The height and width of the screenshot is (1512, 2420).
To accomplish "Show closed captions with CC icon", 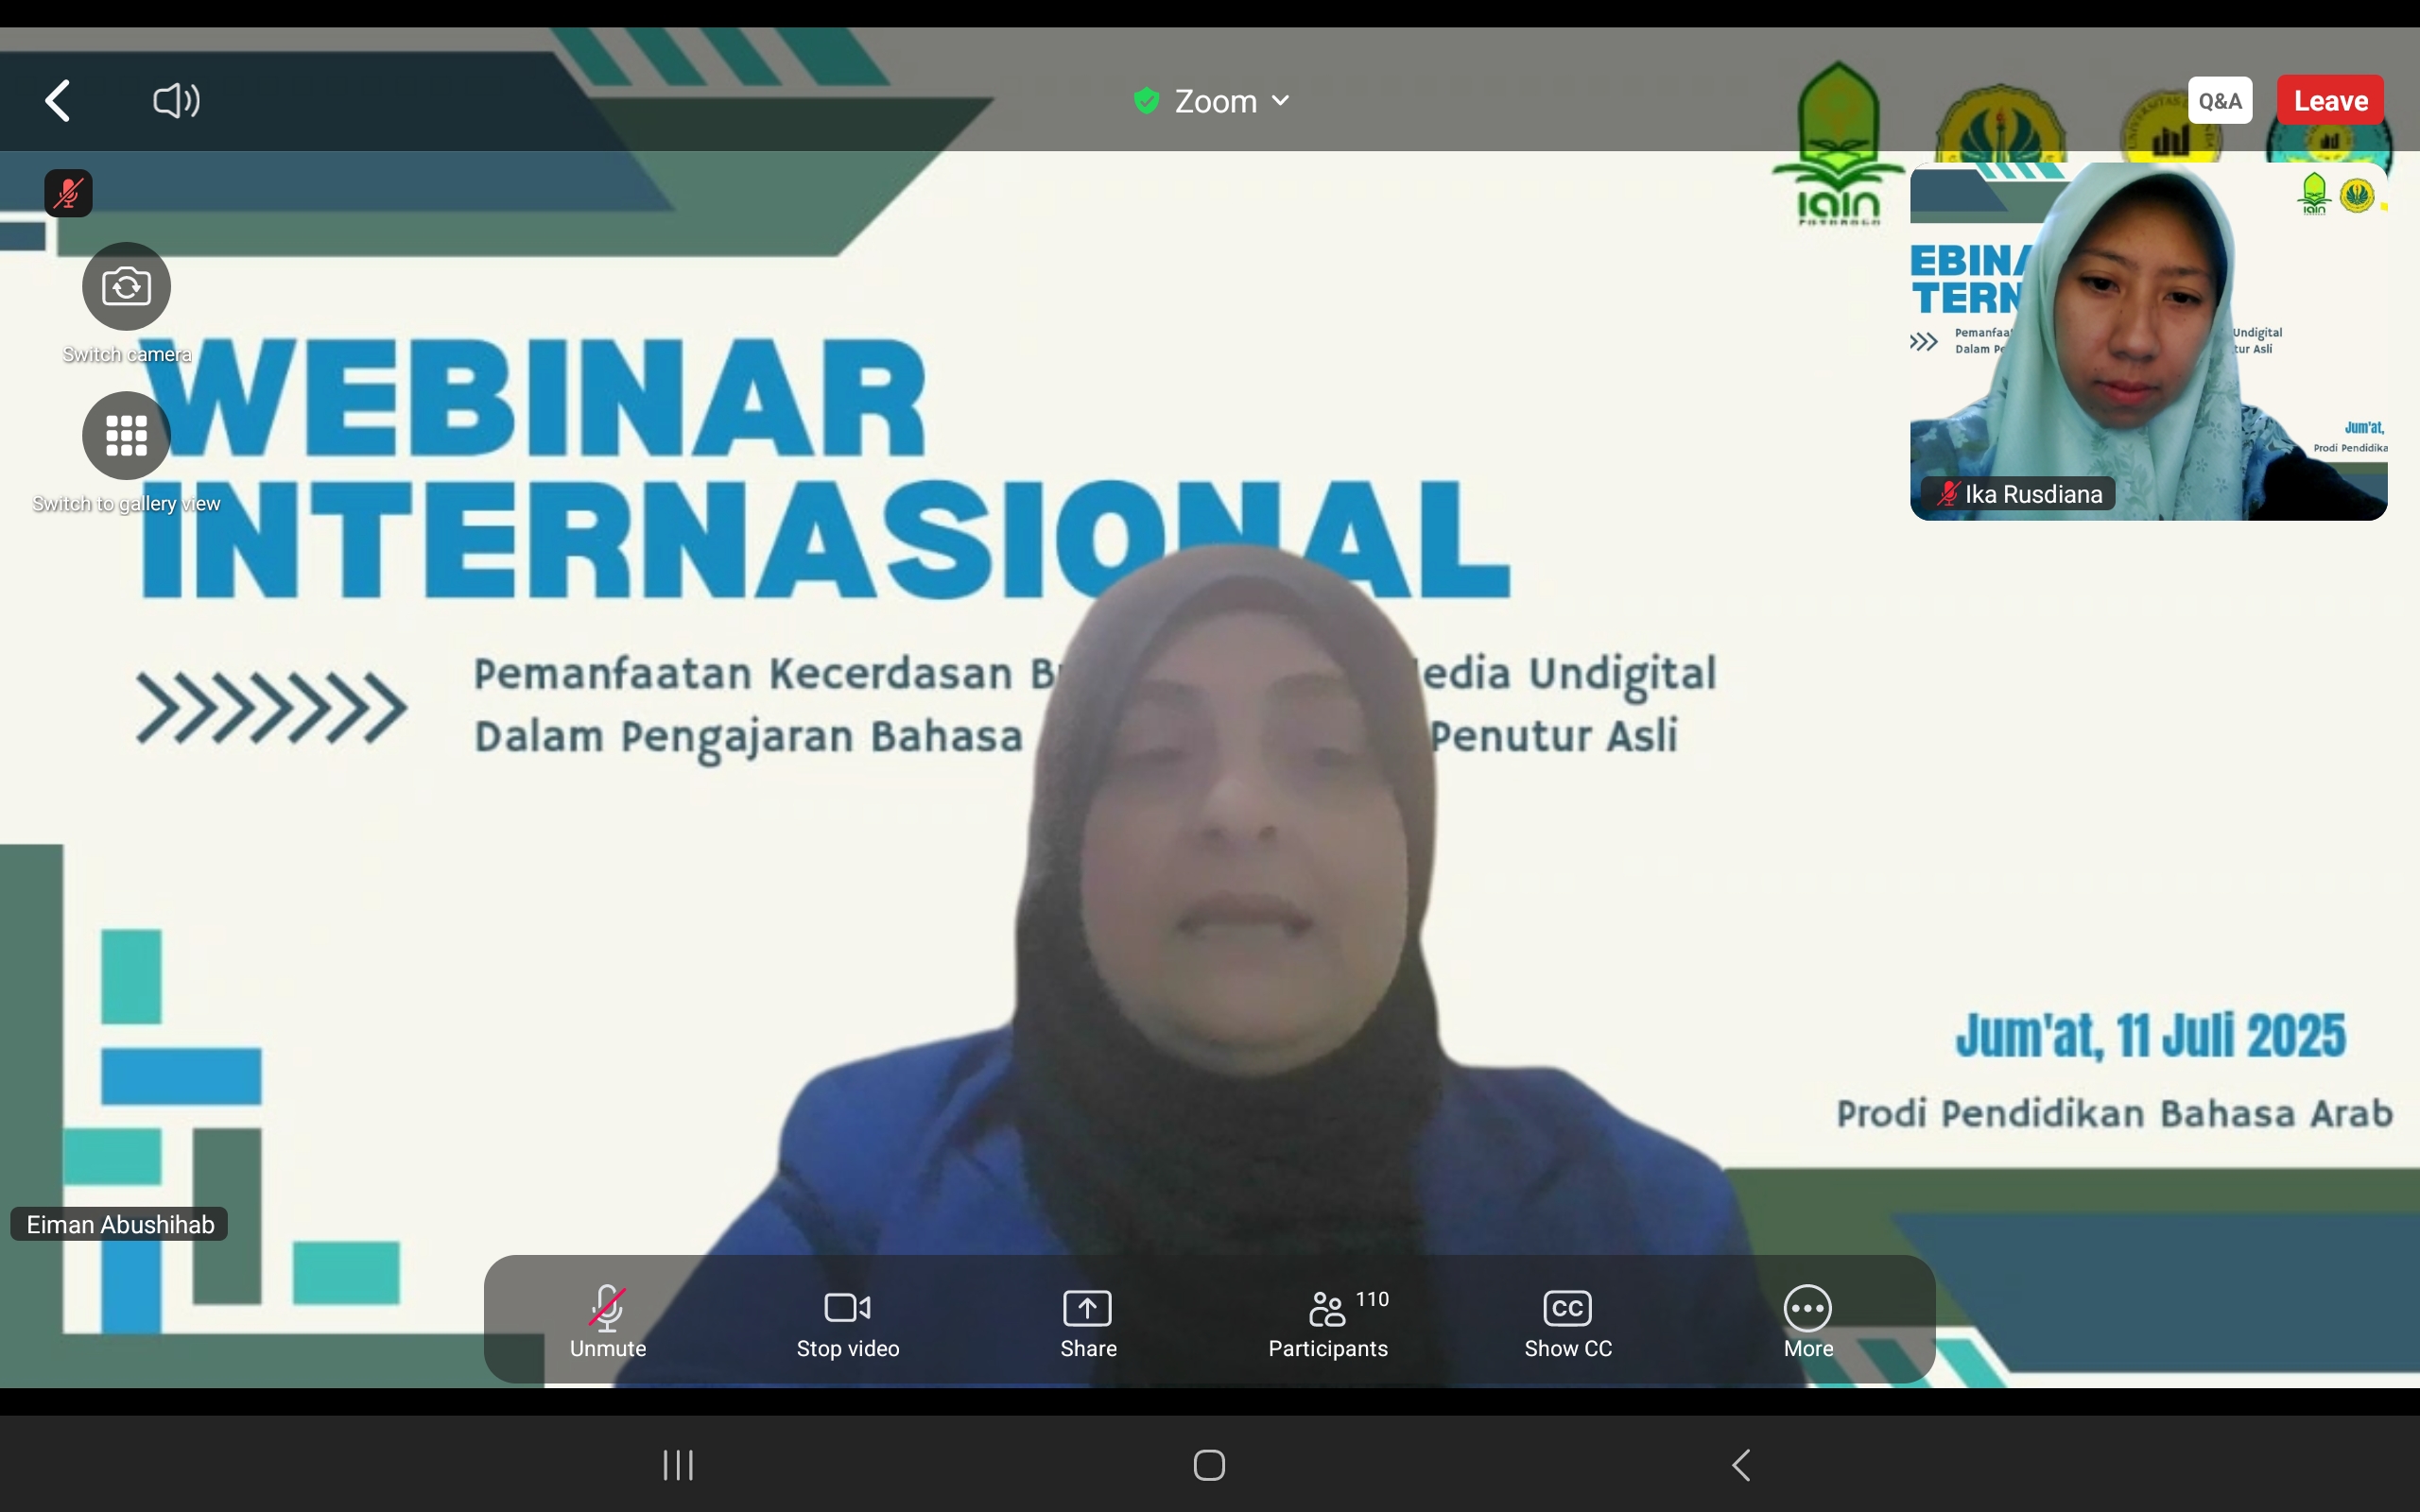I will click(1567, 1320).
